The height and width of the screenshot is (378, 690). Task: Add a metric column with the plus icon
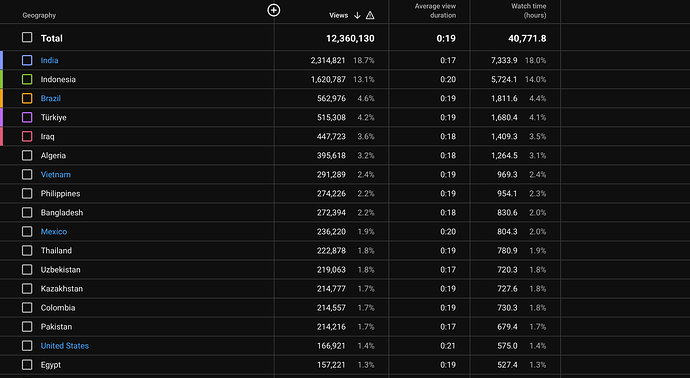[274, 10]
